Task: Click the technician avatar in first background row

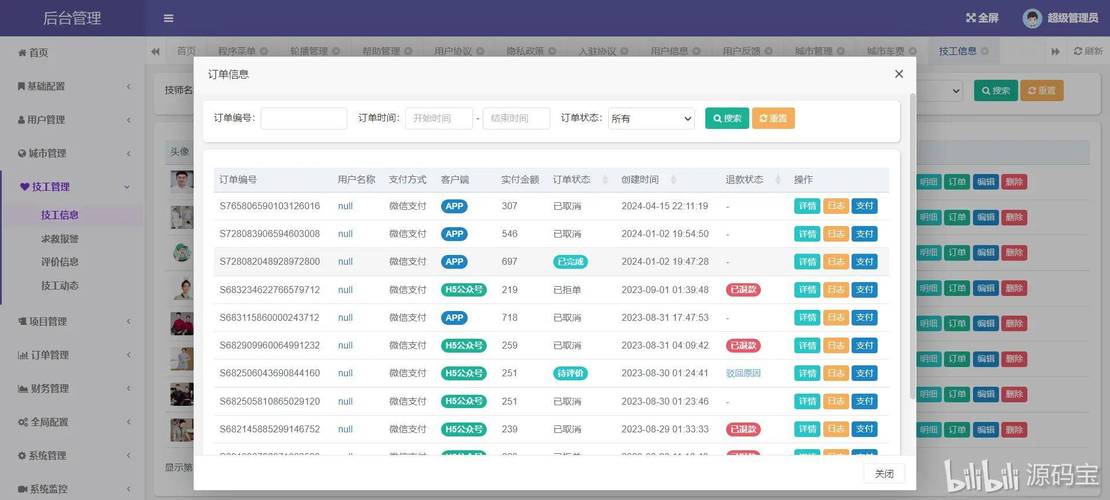Action: tap(181, 181)
